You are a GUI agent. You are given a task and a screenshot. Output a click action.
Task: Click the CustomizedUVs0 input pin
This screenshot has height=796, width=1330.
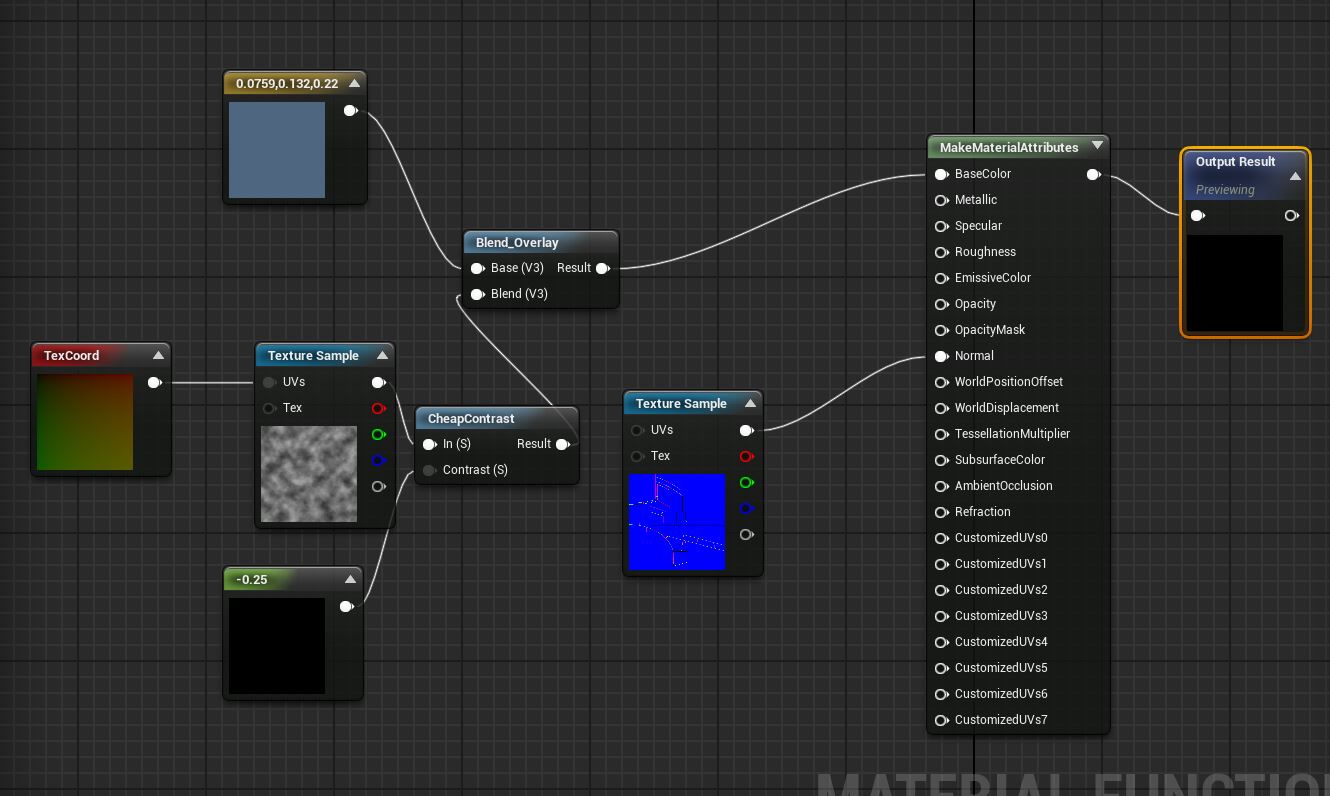click(x=941, y=538)
